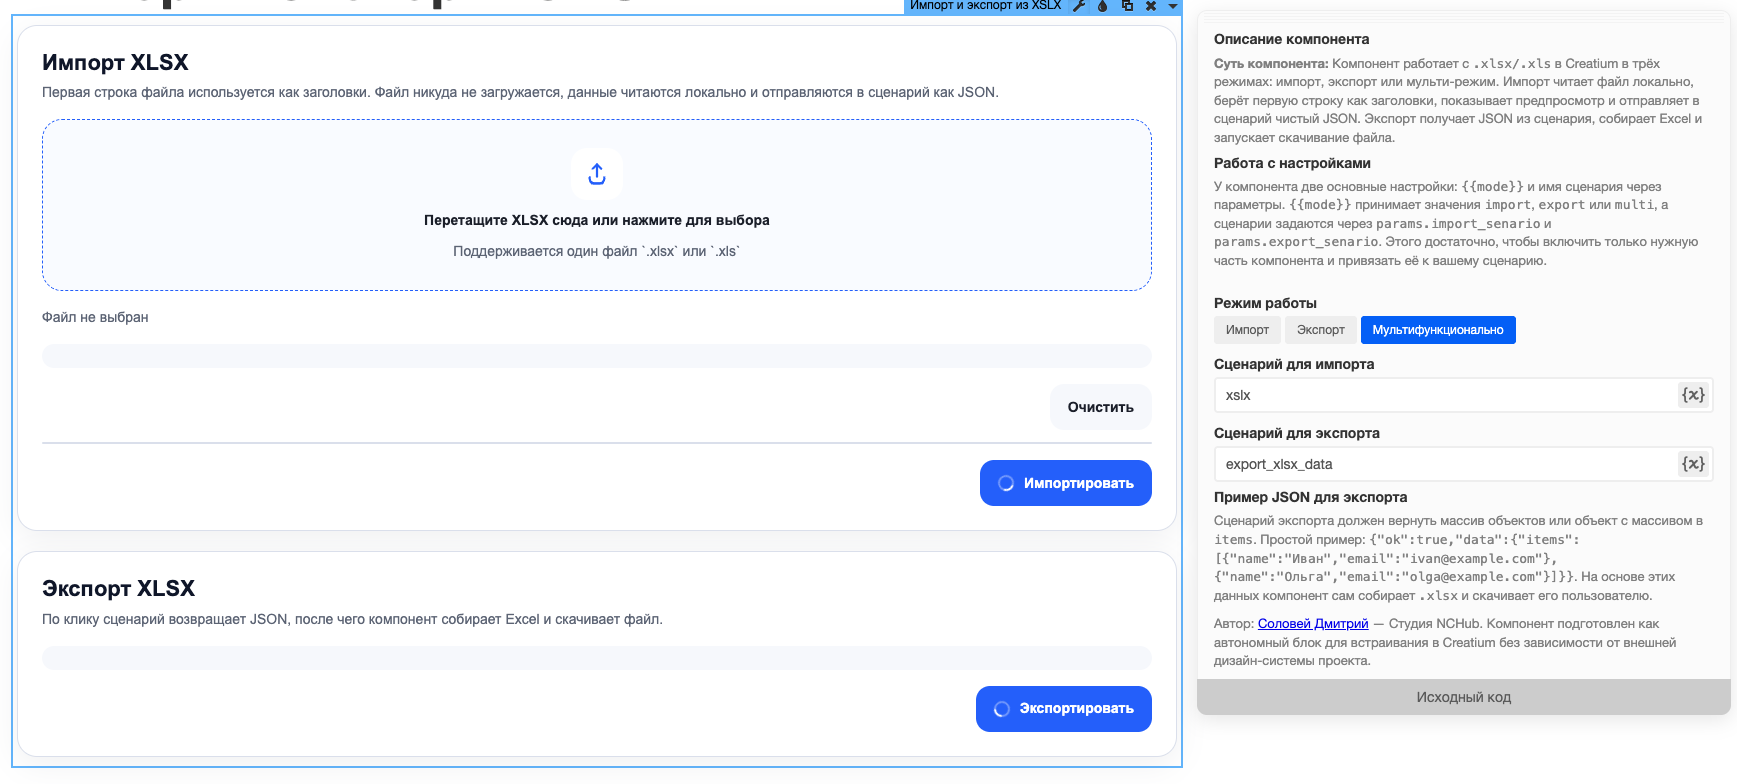This screenshot has height=784, width=1737.
Task: Select Мультифункционально working mode
Action: tap(1437, 330)
